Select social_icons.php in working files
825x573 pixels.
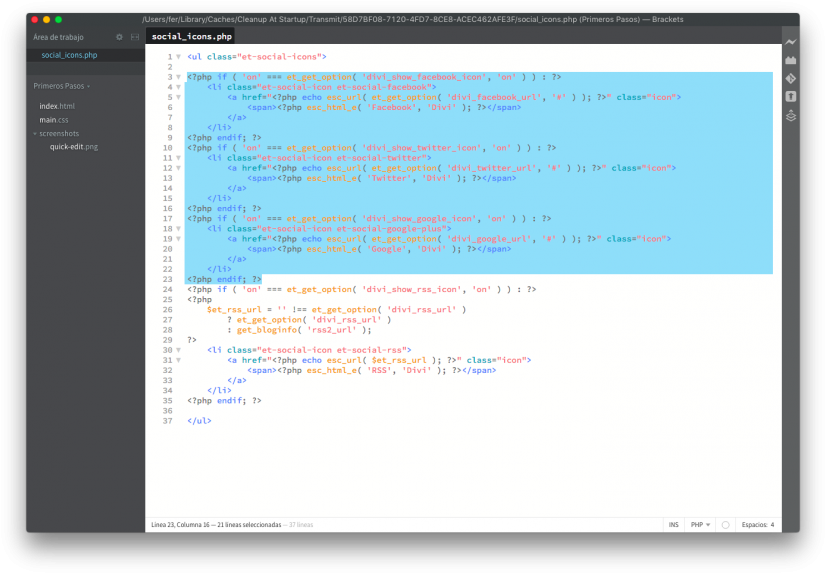click(69, 55)
